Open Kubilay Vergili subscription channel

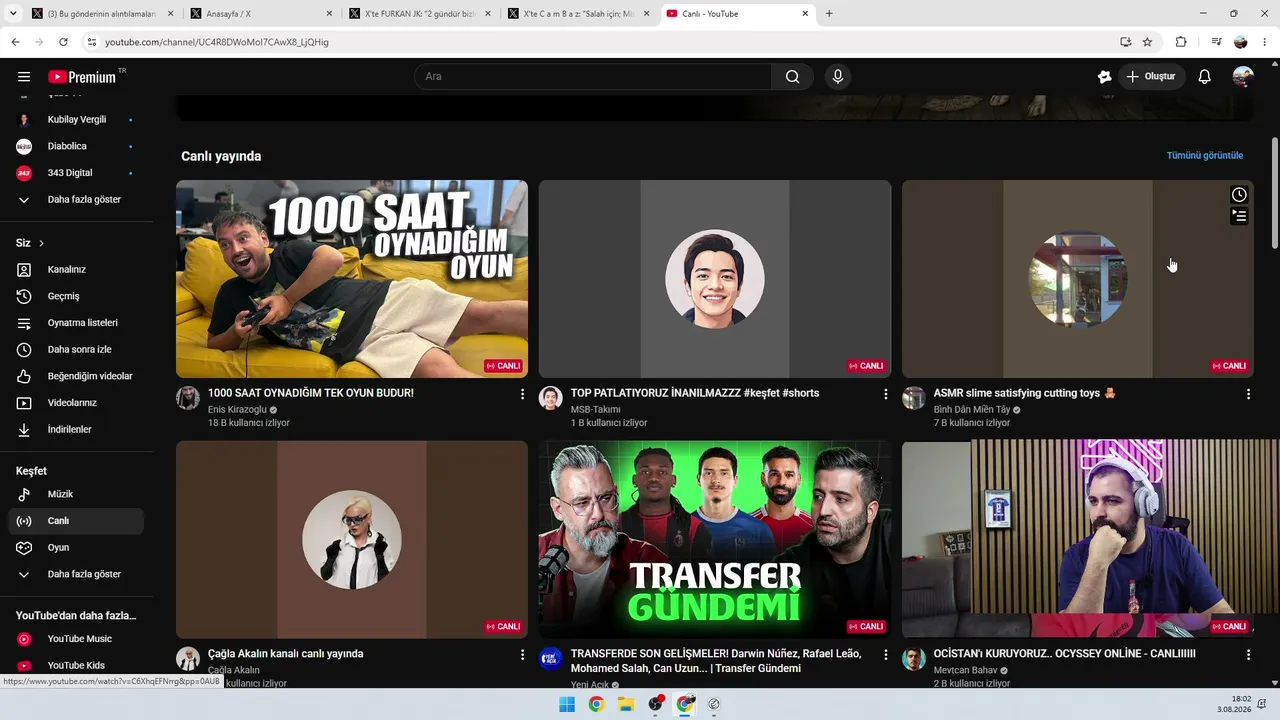point(75,119)
